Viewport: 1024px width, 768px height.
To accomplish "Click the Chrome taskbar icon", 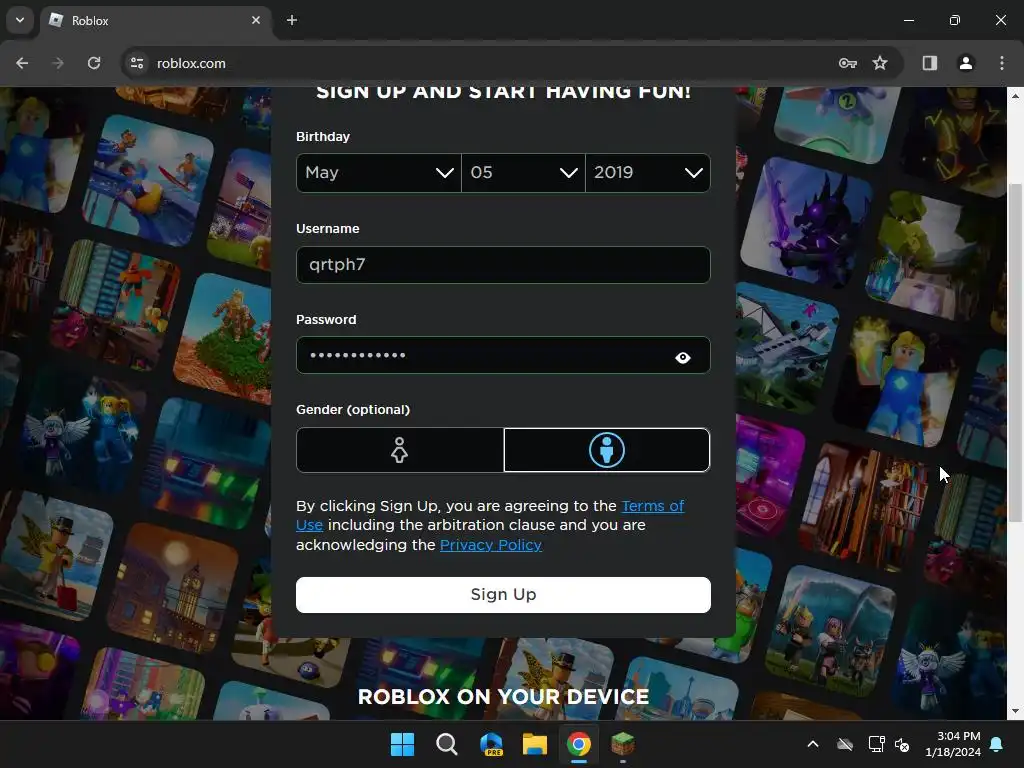I will point(579,744).
